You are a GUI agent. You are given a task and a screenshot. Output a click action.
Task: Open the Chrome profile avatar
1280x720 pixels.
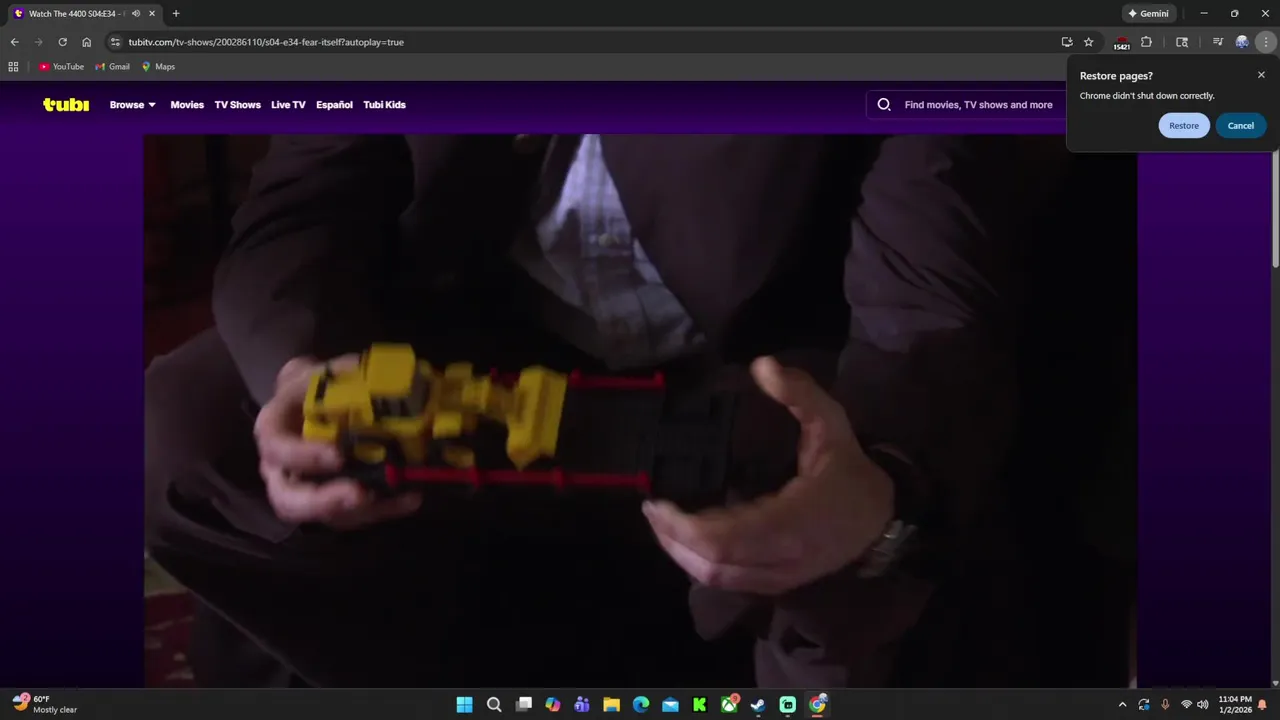click(x=1242, y=42)
